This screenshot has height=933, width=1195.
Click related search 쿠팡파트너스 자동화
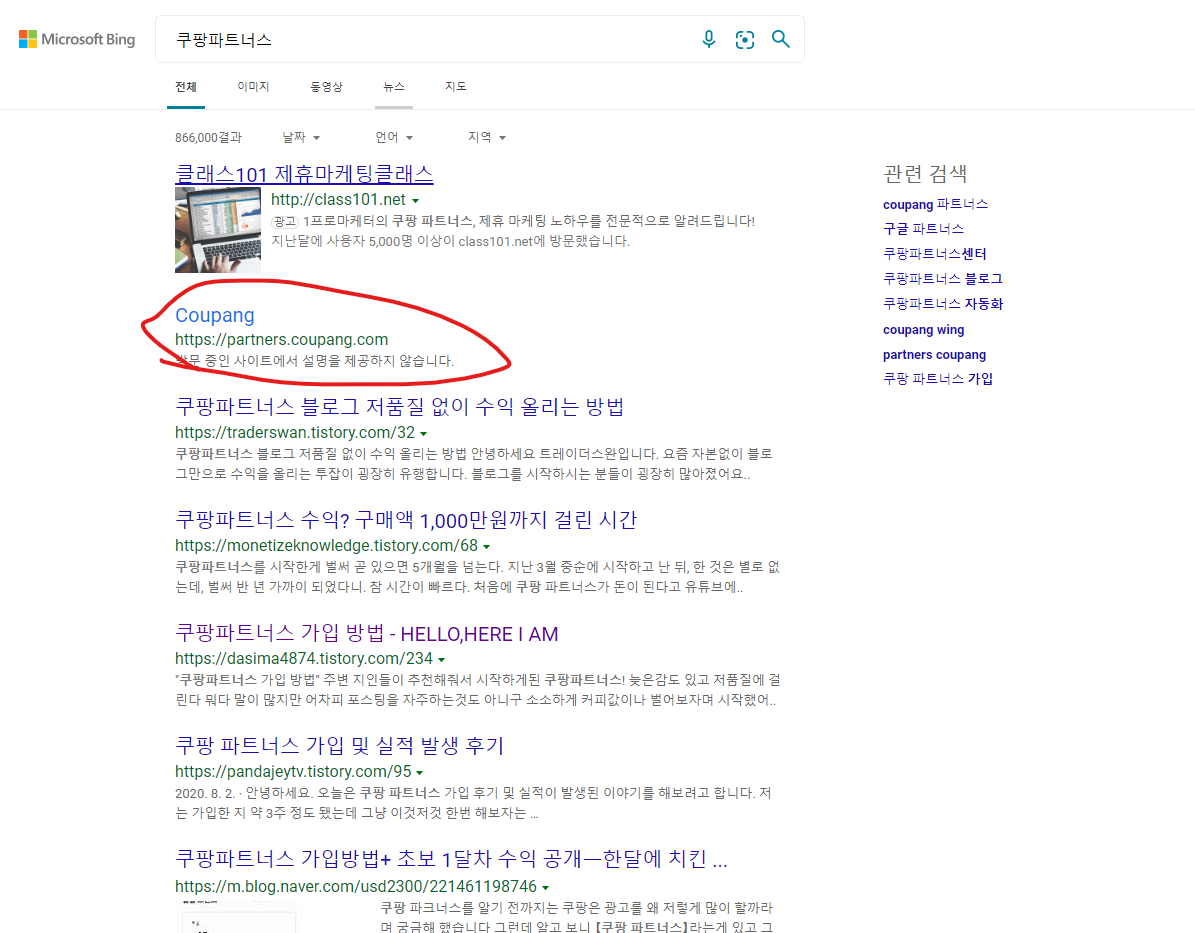point(943,304)
